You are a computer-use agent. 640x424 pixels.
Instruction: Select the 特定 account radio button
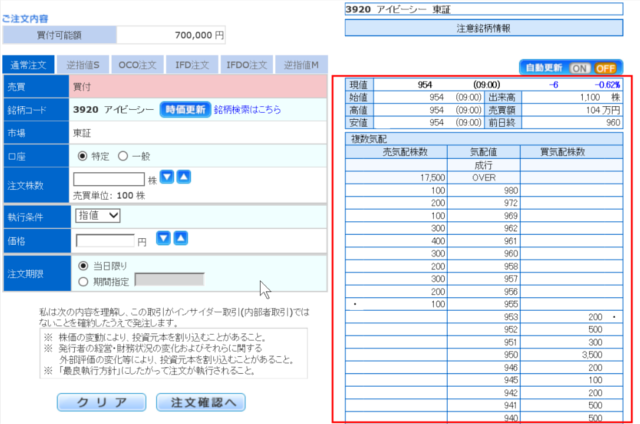tap(82, 156)
